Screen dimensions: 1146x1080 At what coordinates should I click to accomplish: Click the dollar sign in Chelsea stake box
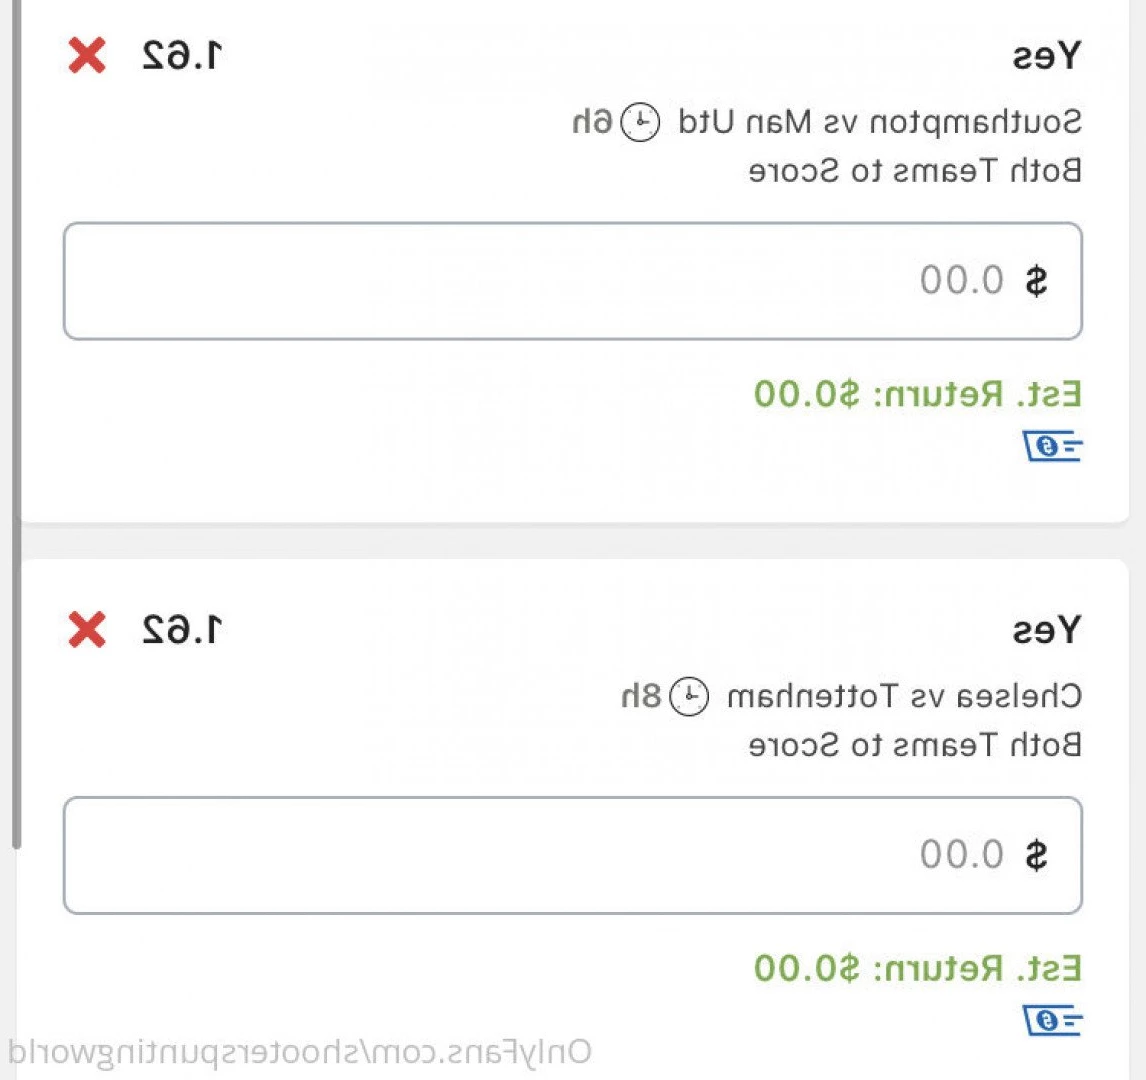(1036, 856)
